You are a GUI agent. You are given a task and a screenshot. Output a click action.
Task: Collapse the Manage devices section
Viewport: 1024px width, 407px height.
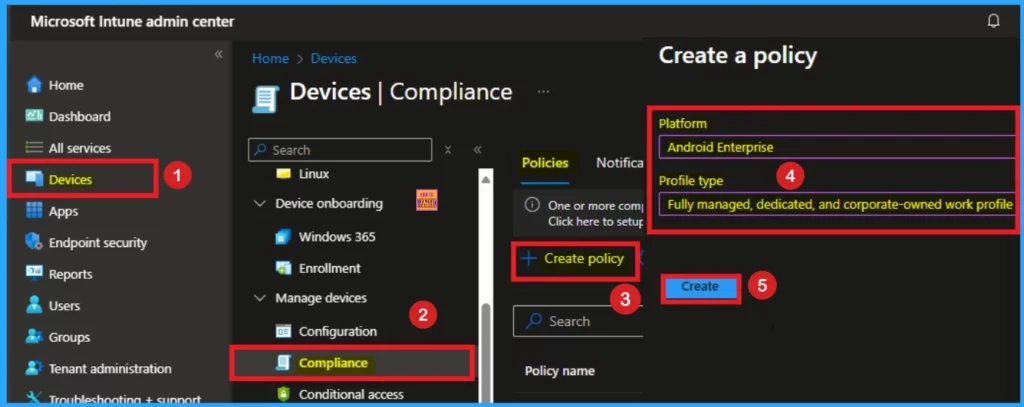pos(260,298)
